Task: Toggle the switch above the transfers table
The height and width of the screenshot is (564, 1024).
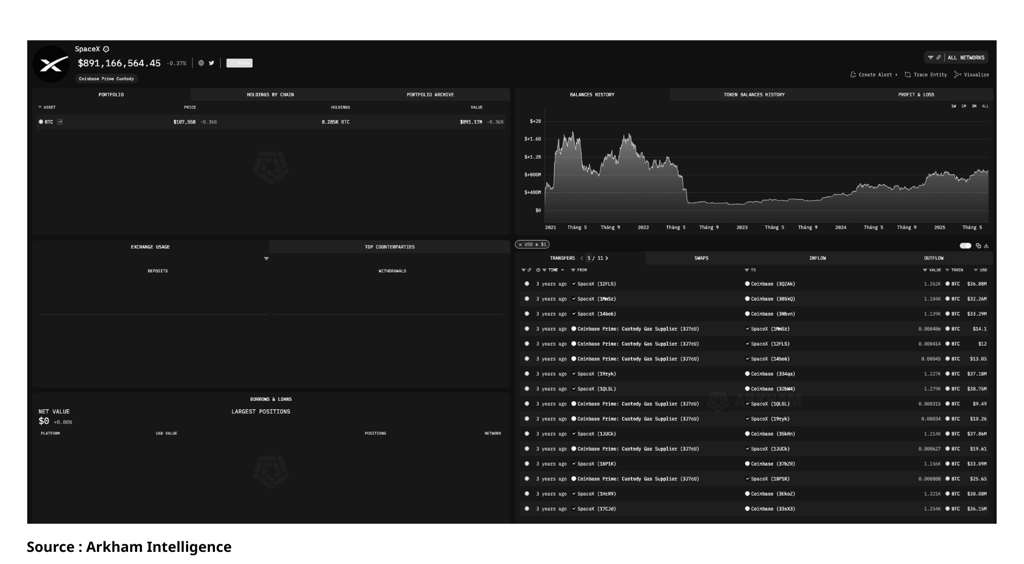Action: point(965,245)
